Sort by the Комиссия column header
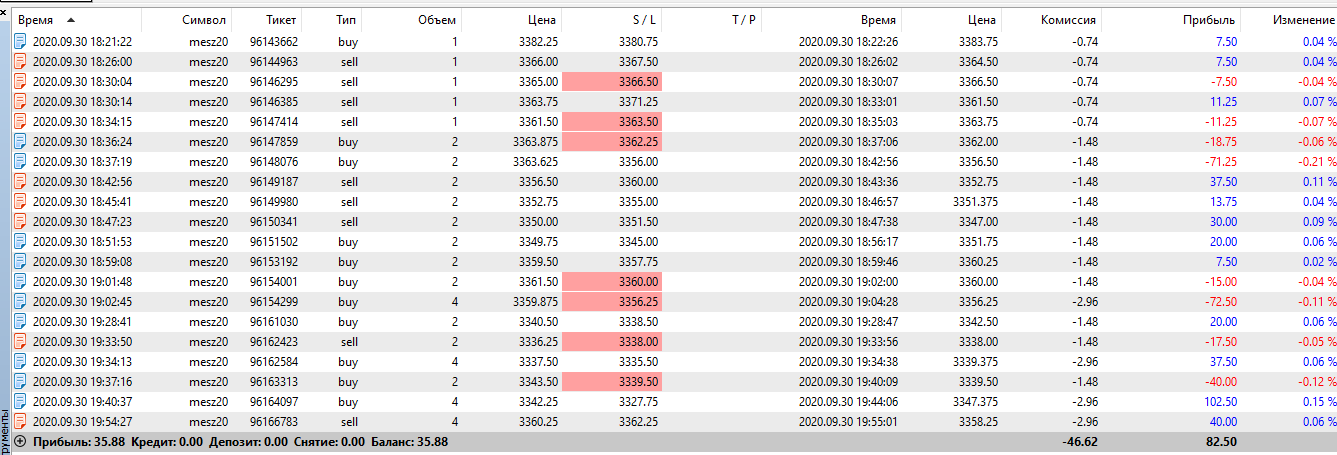This screenshot has width=1337, height=455. pyautogui.click(x=1068, y=19)
